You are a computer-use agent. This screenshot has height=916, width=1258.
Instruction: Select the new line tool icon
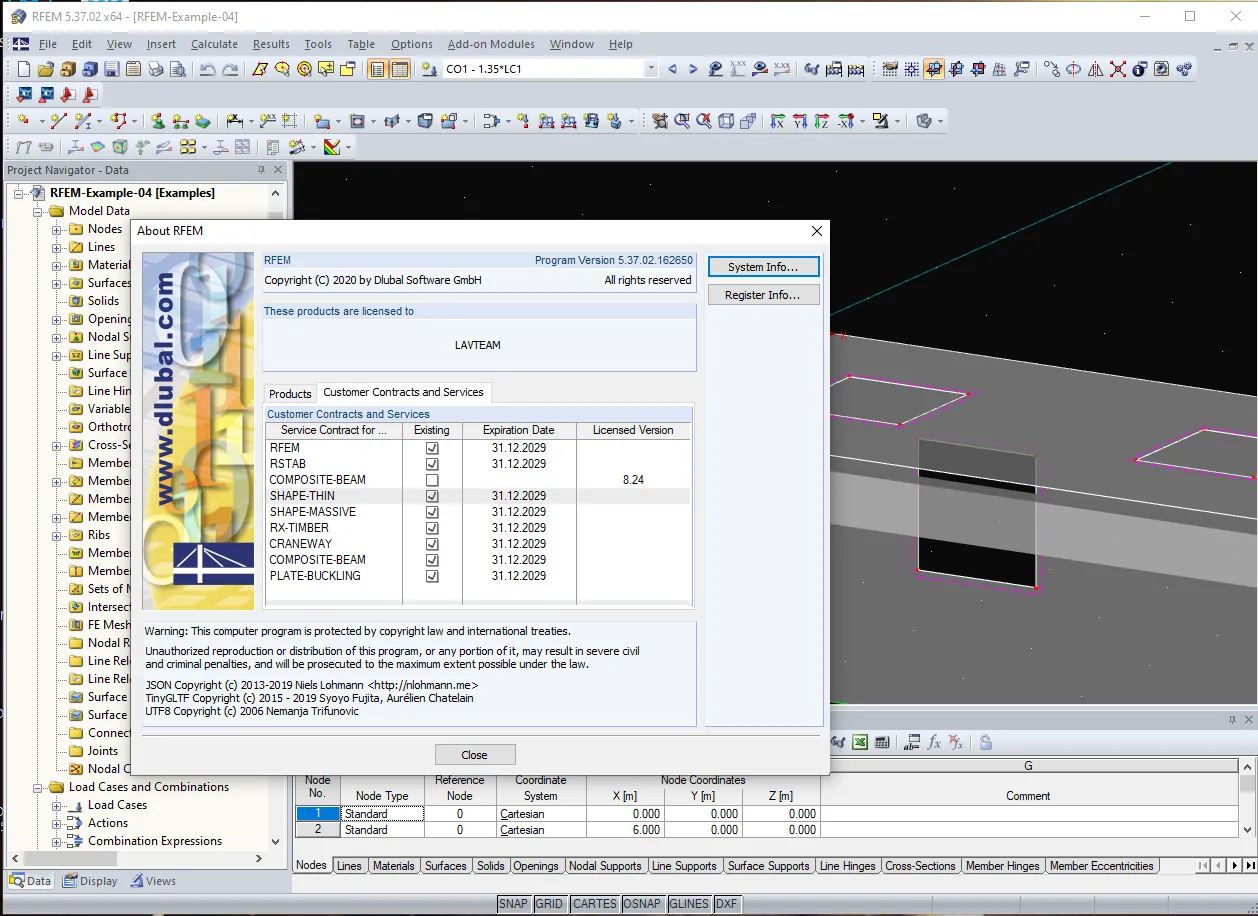pos(57,121)
